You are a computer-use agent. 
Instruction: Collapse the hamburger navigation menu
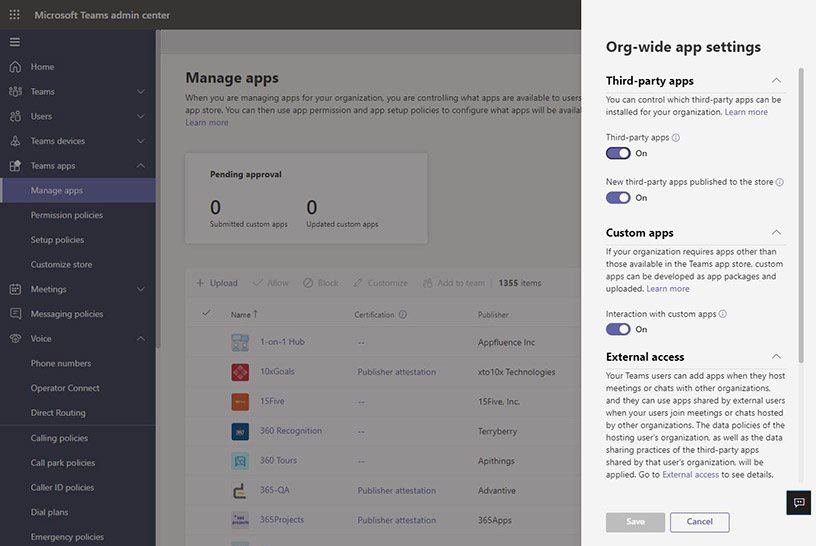pos(15,42)
